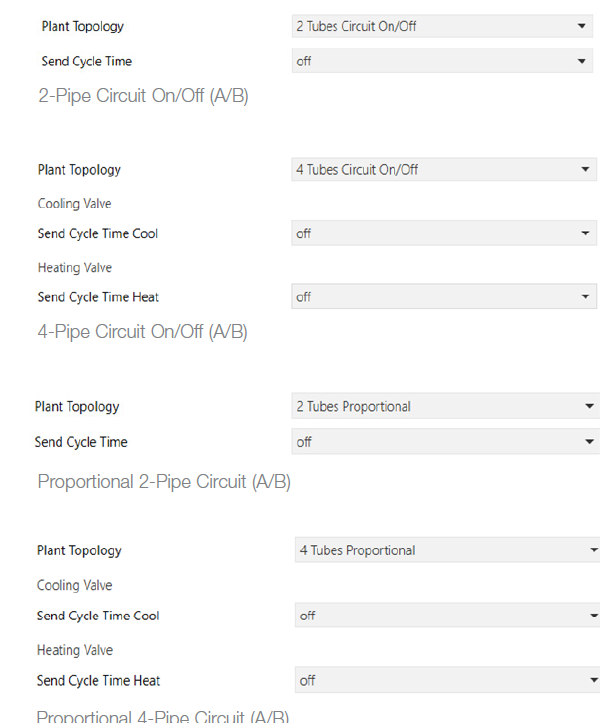Image resolution: width=600 pixels, height=723 pixels.
Task: Click Plant Topology label beside 2 Tubes Circuit On/Off
Action: [x=83, y=27]
